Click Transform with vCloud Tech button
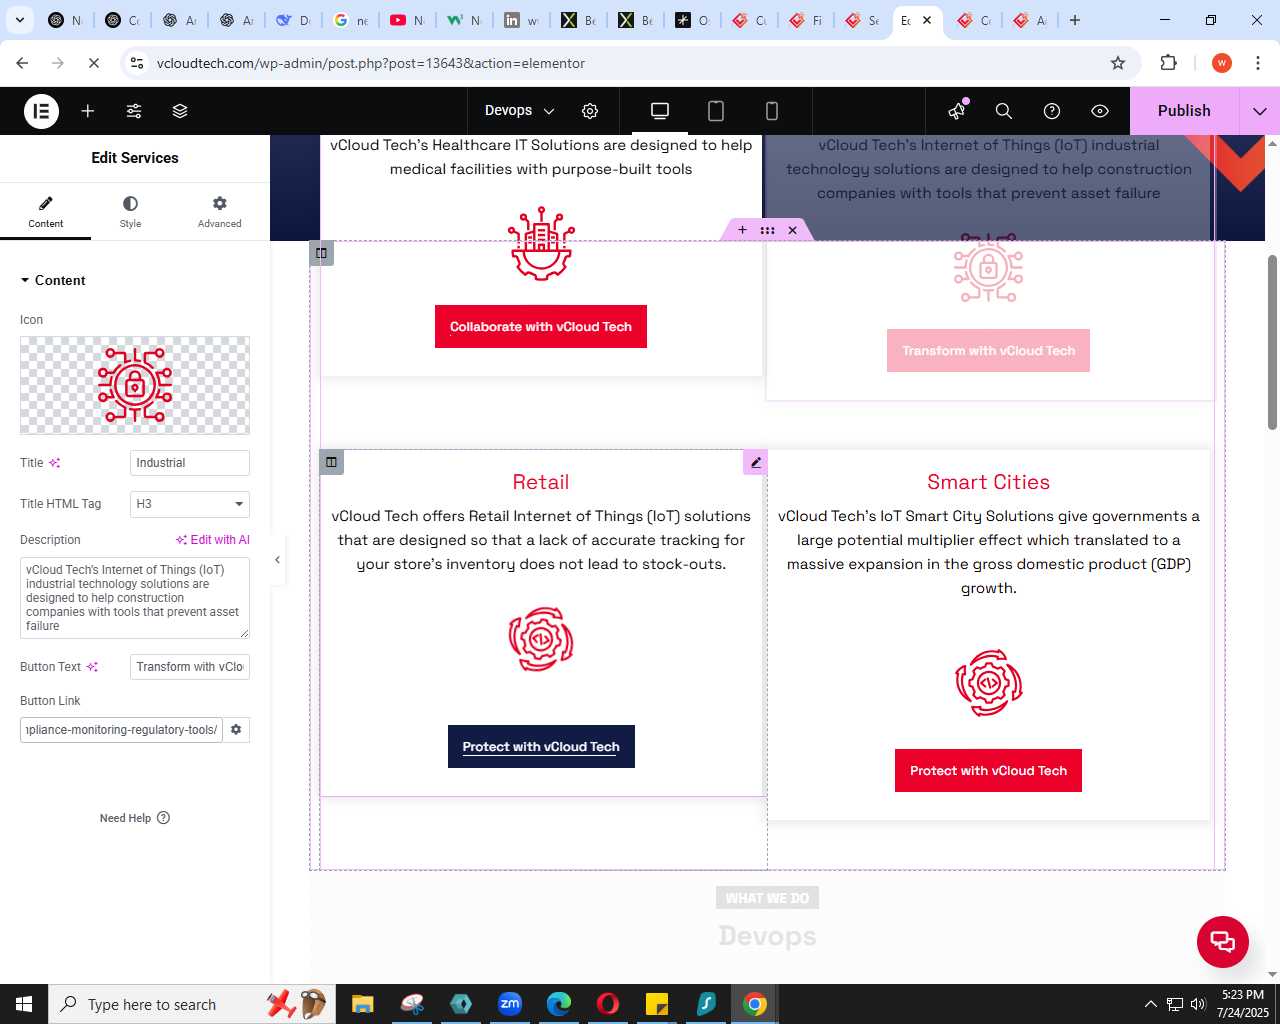1280x1024 pixels. [988, 351]
